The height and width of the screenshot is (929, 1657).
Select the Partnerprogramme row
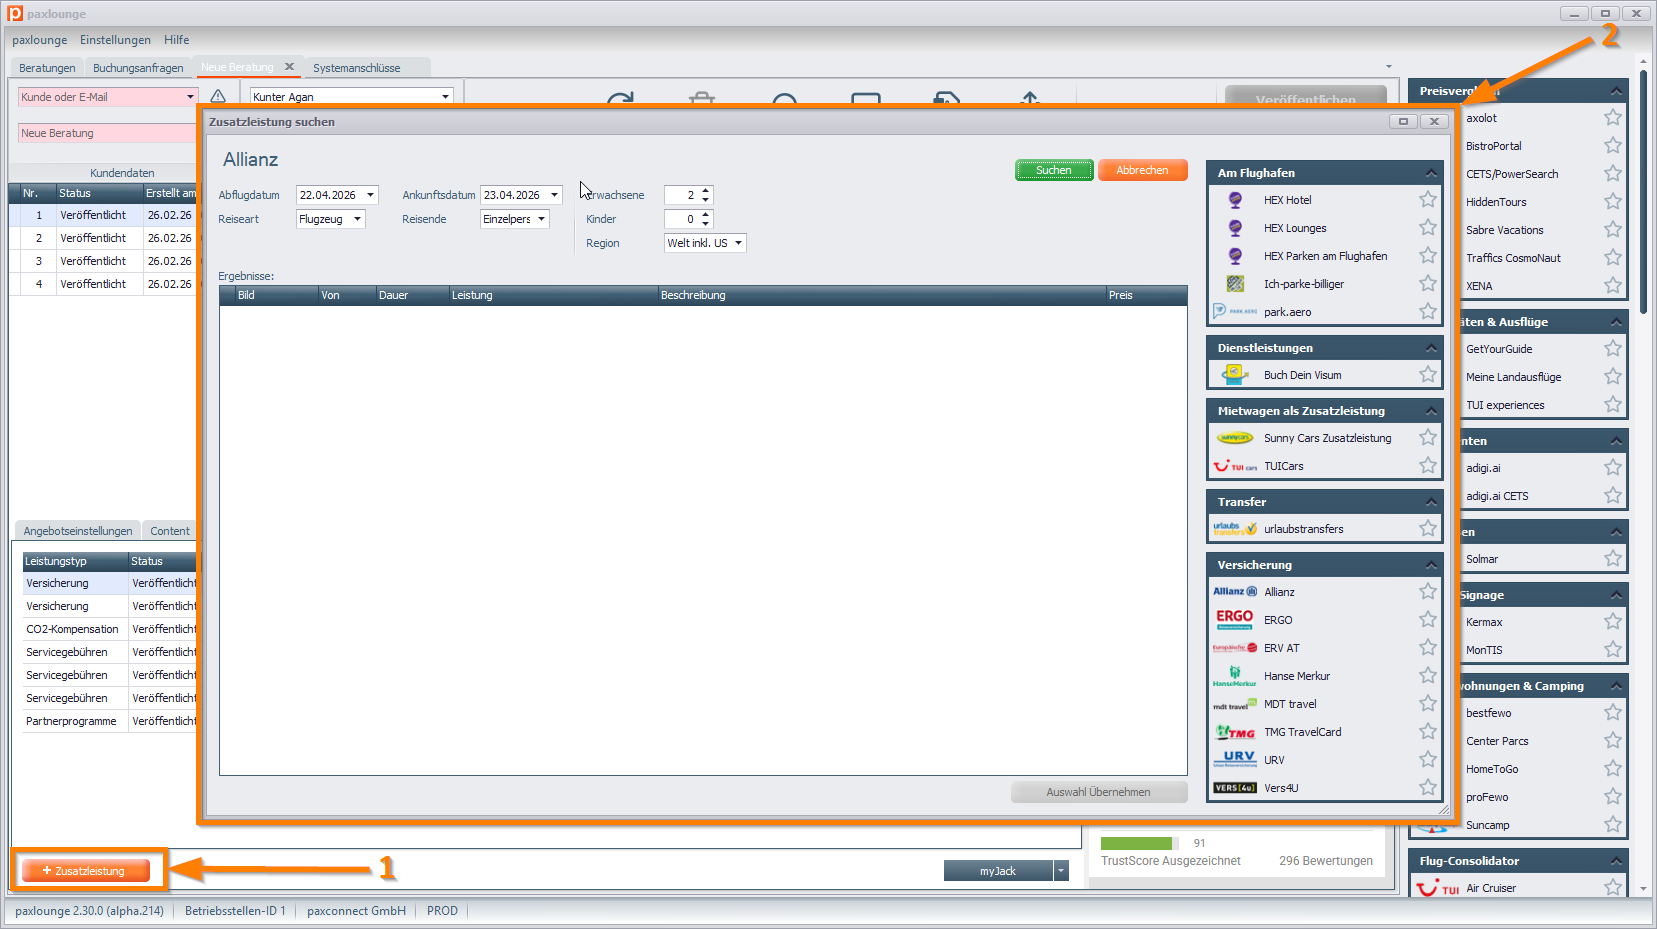coord(110,721)
